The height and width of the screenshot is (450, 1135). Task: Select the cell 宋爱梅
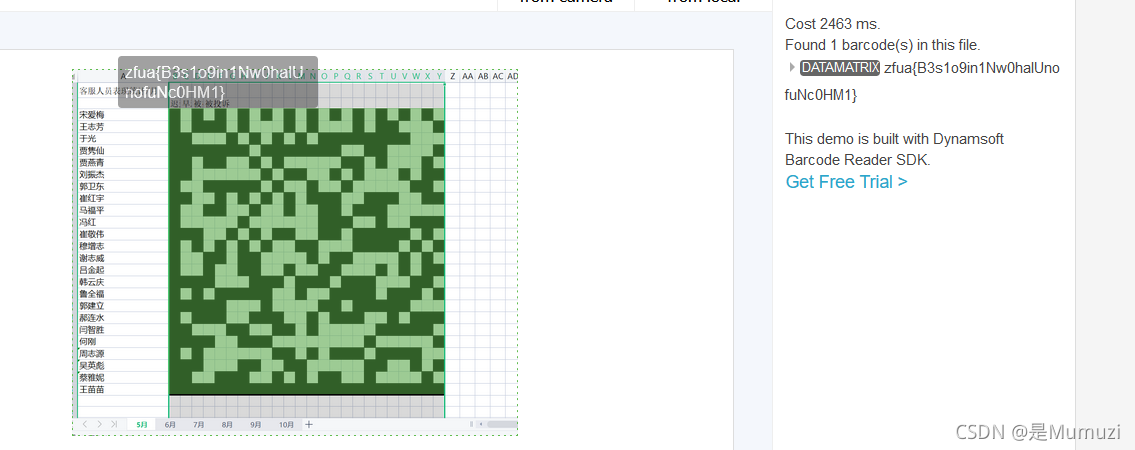point(123,115)
